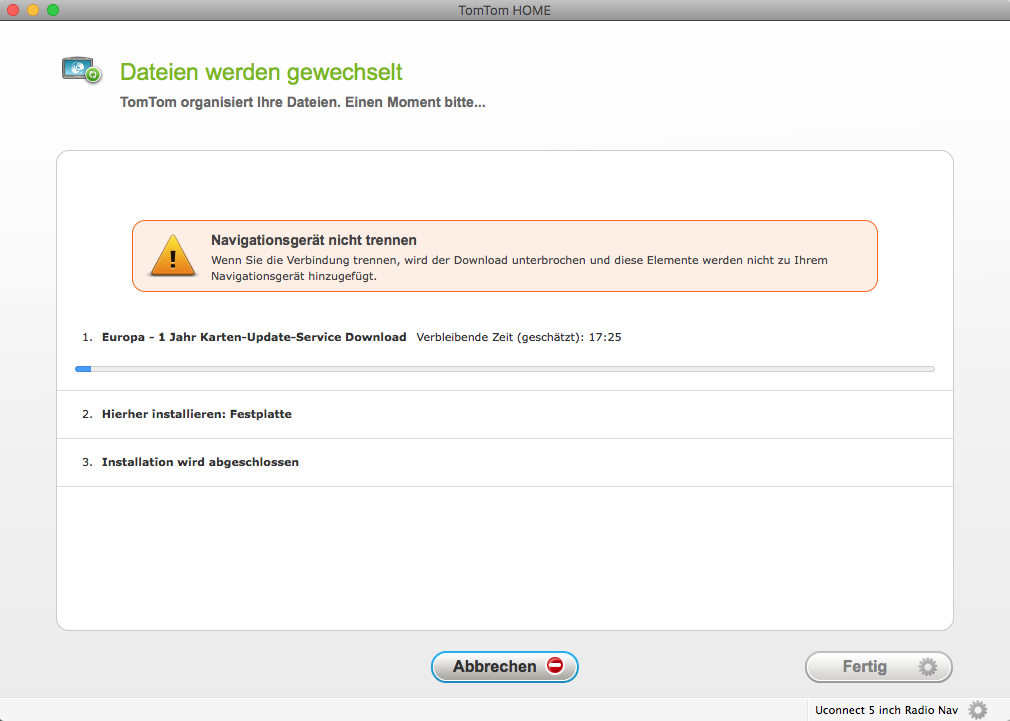Click the Abbrechen button
This screenshot has width=1010, height=721.
(504, 666)
